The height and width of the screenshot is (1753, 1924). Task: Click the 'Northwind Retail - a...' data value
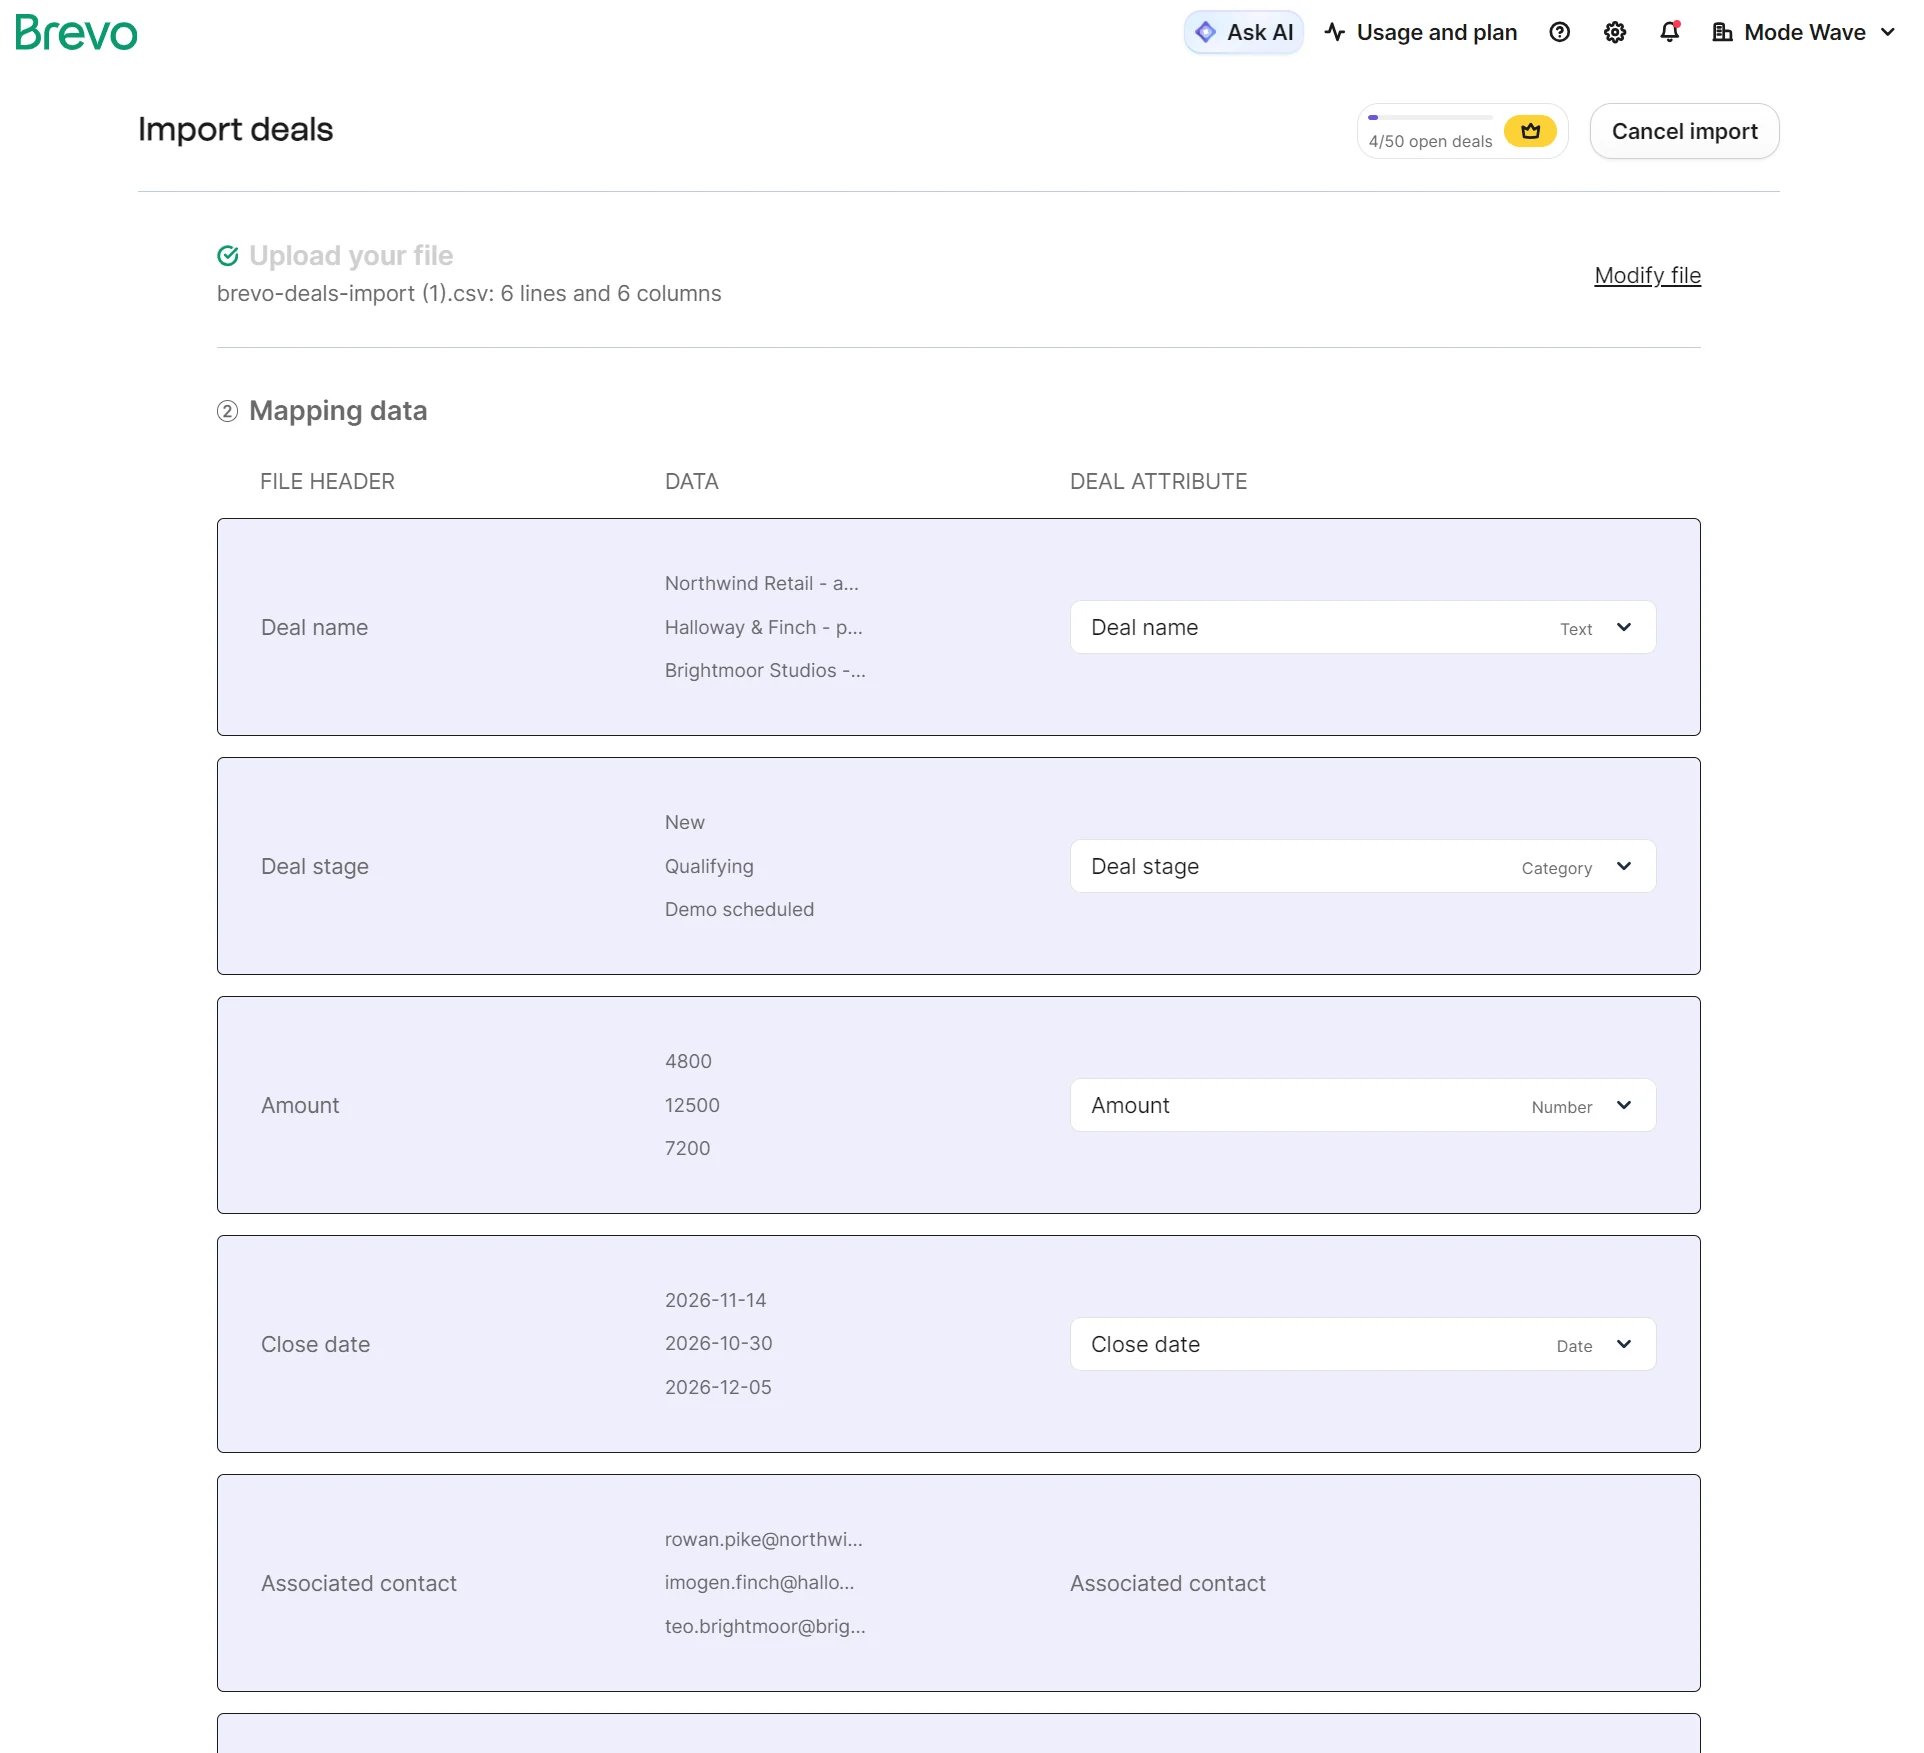coord(762,583)
